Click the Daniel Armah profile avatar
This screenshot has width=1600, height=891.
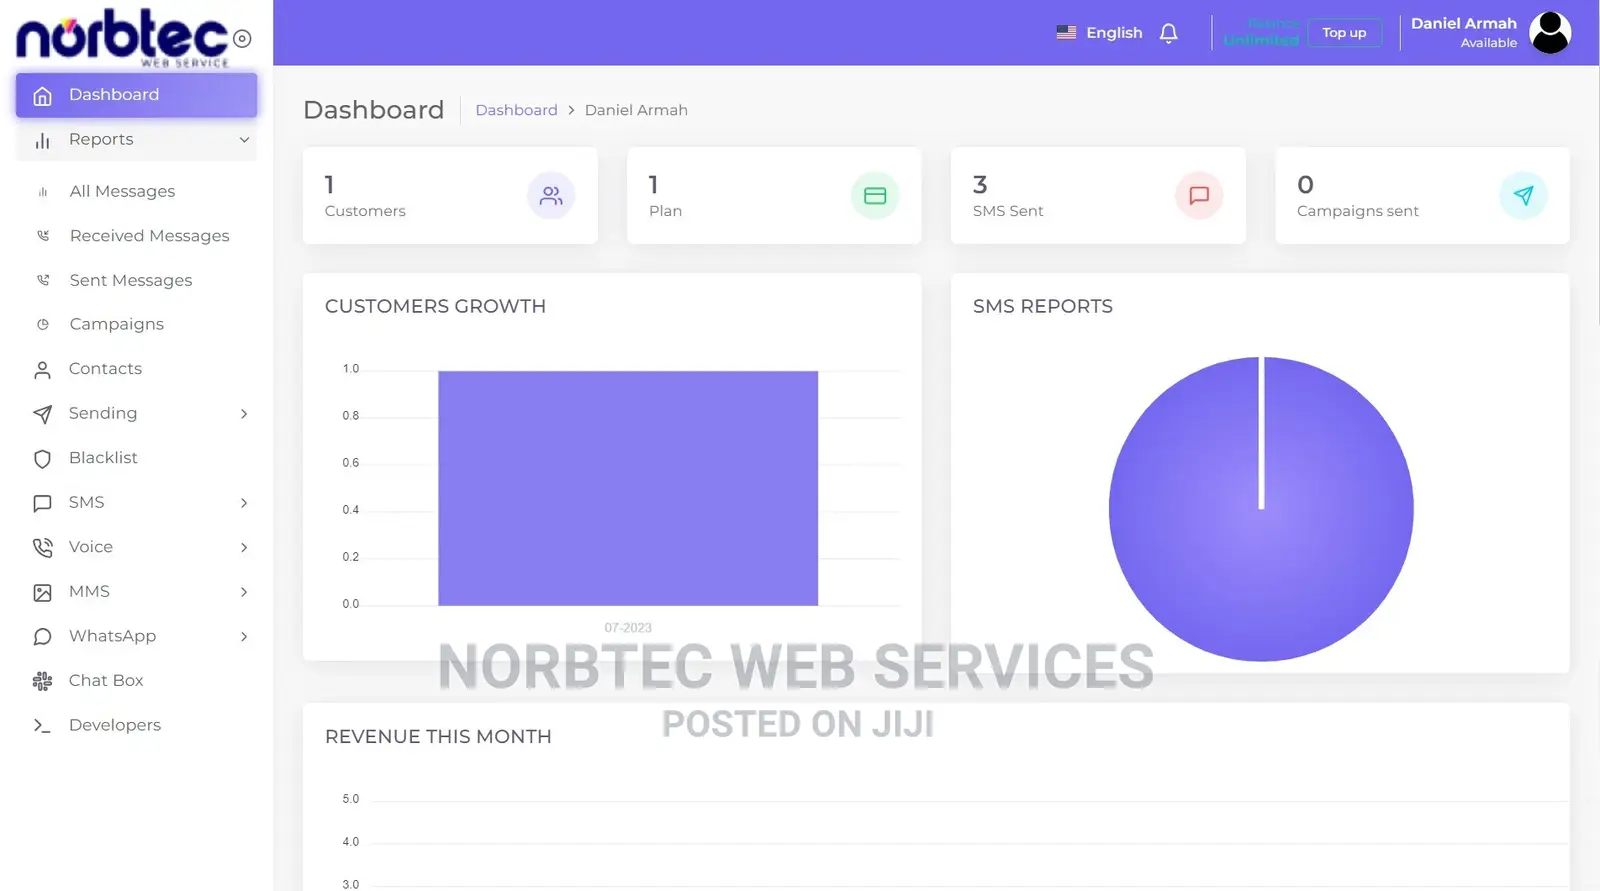pos(1550,33)
